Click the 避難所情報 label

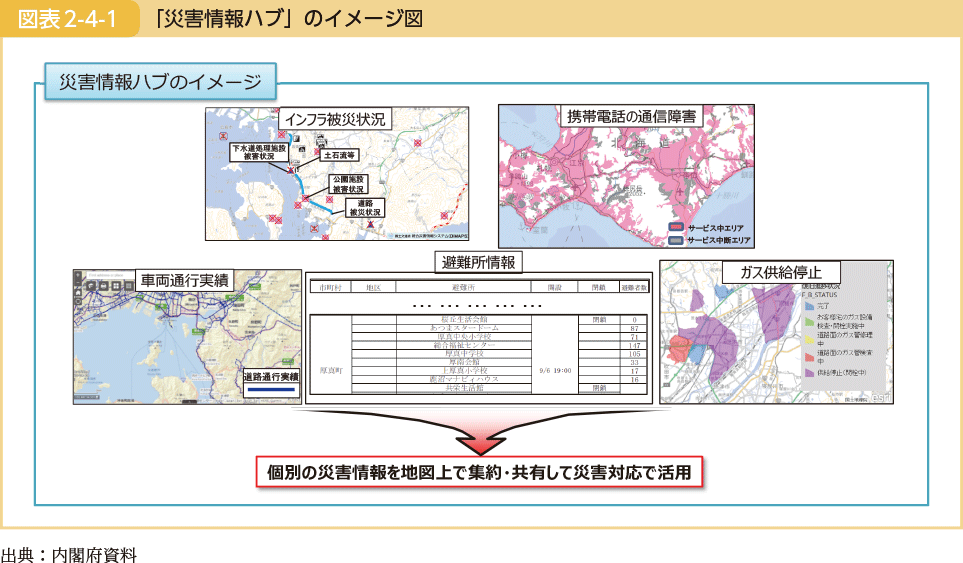point(478,262)
